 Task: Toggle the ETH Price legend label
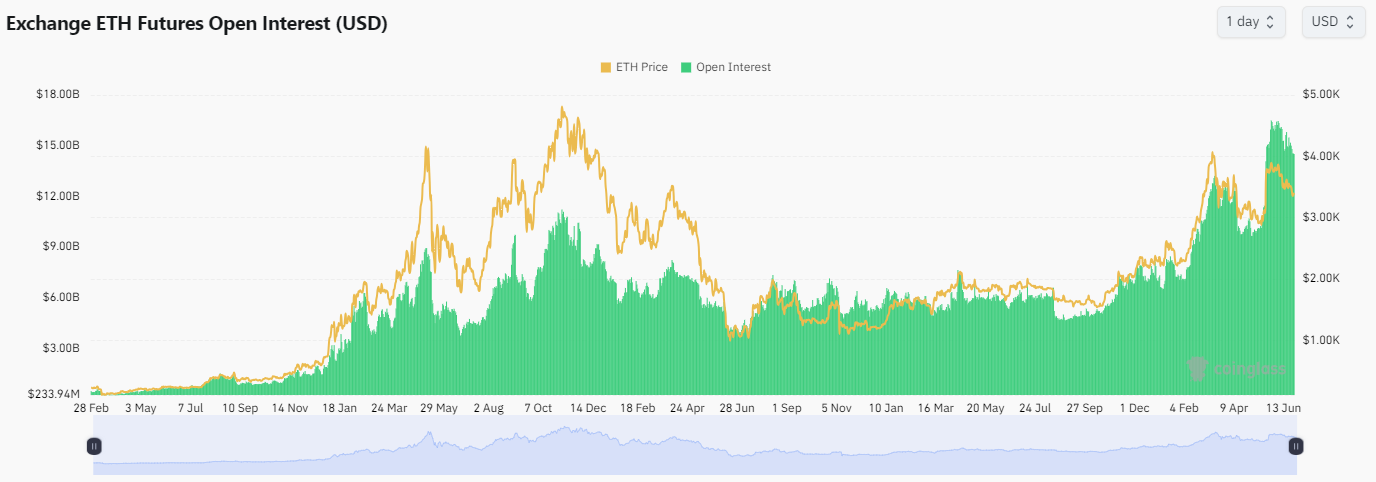click(x=641, y=67)
